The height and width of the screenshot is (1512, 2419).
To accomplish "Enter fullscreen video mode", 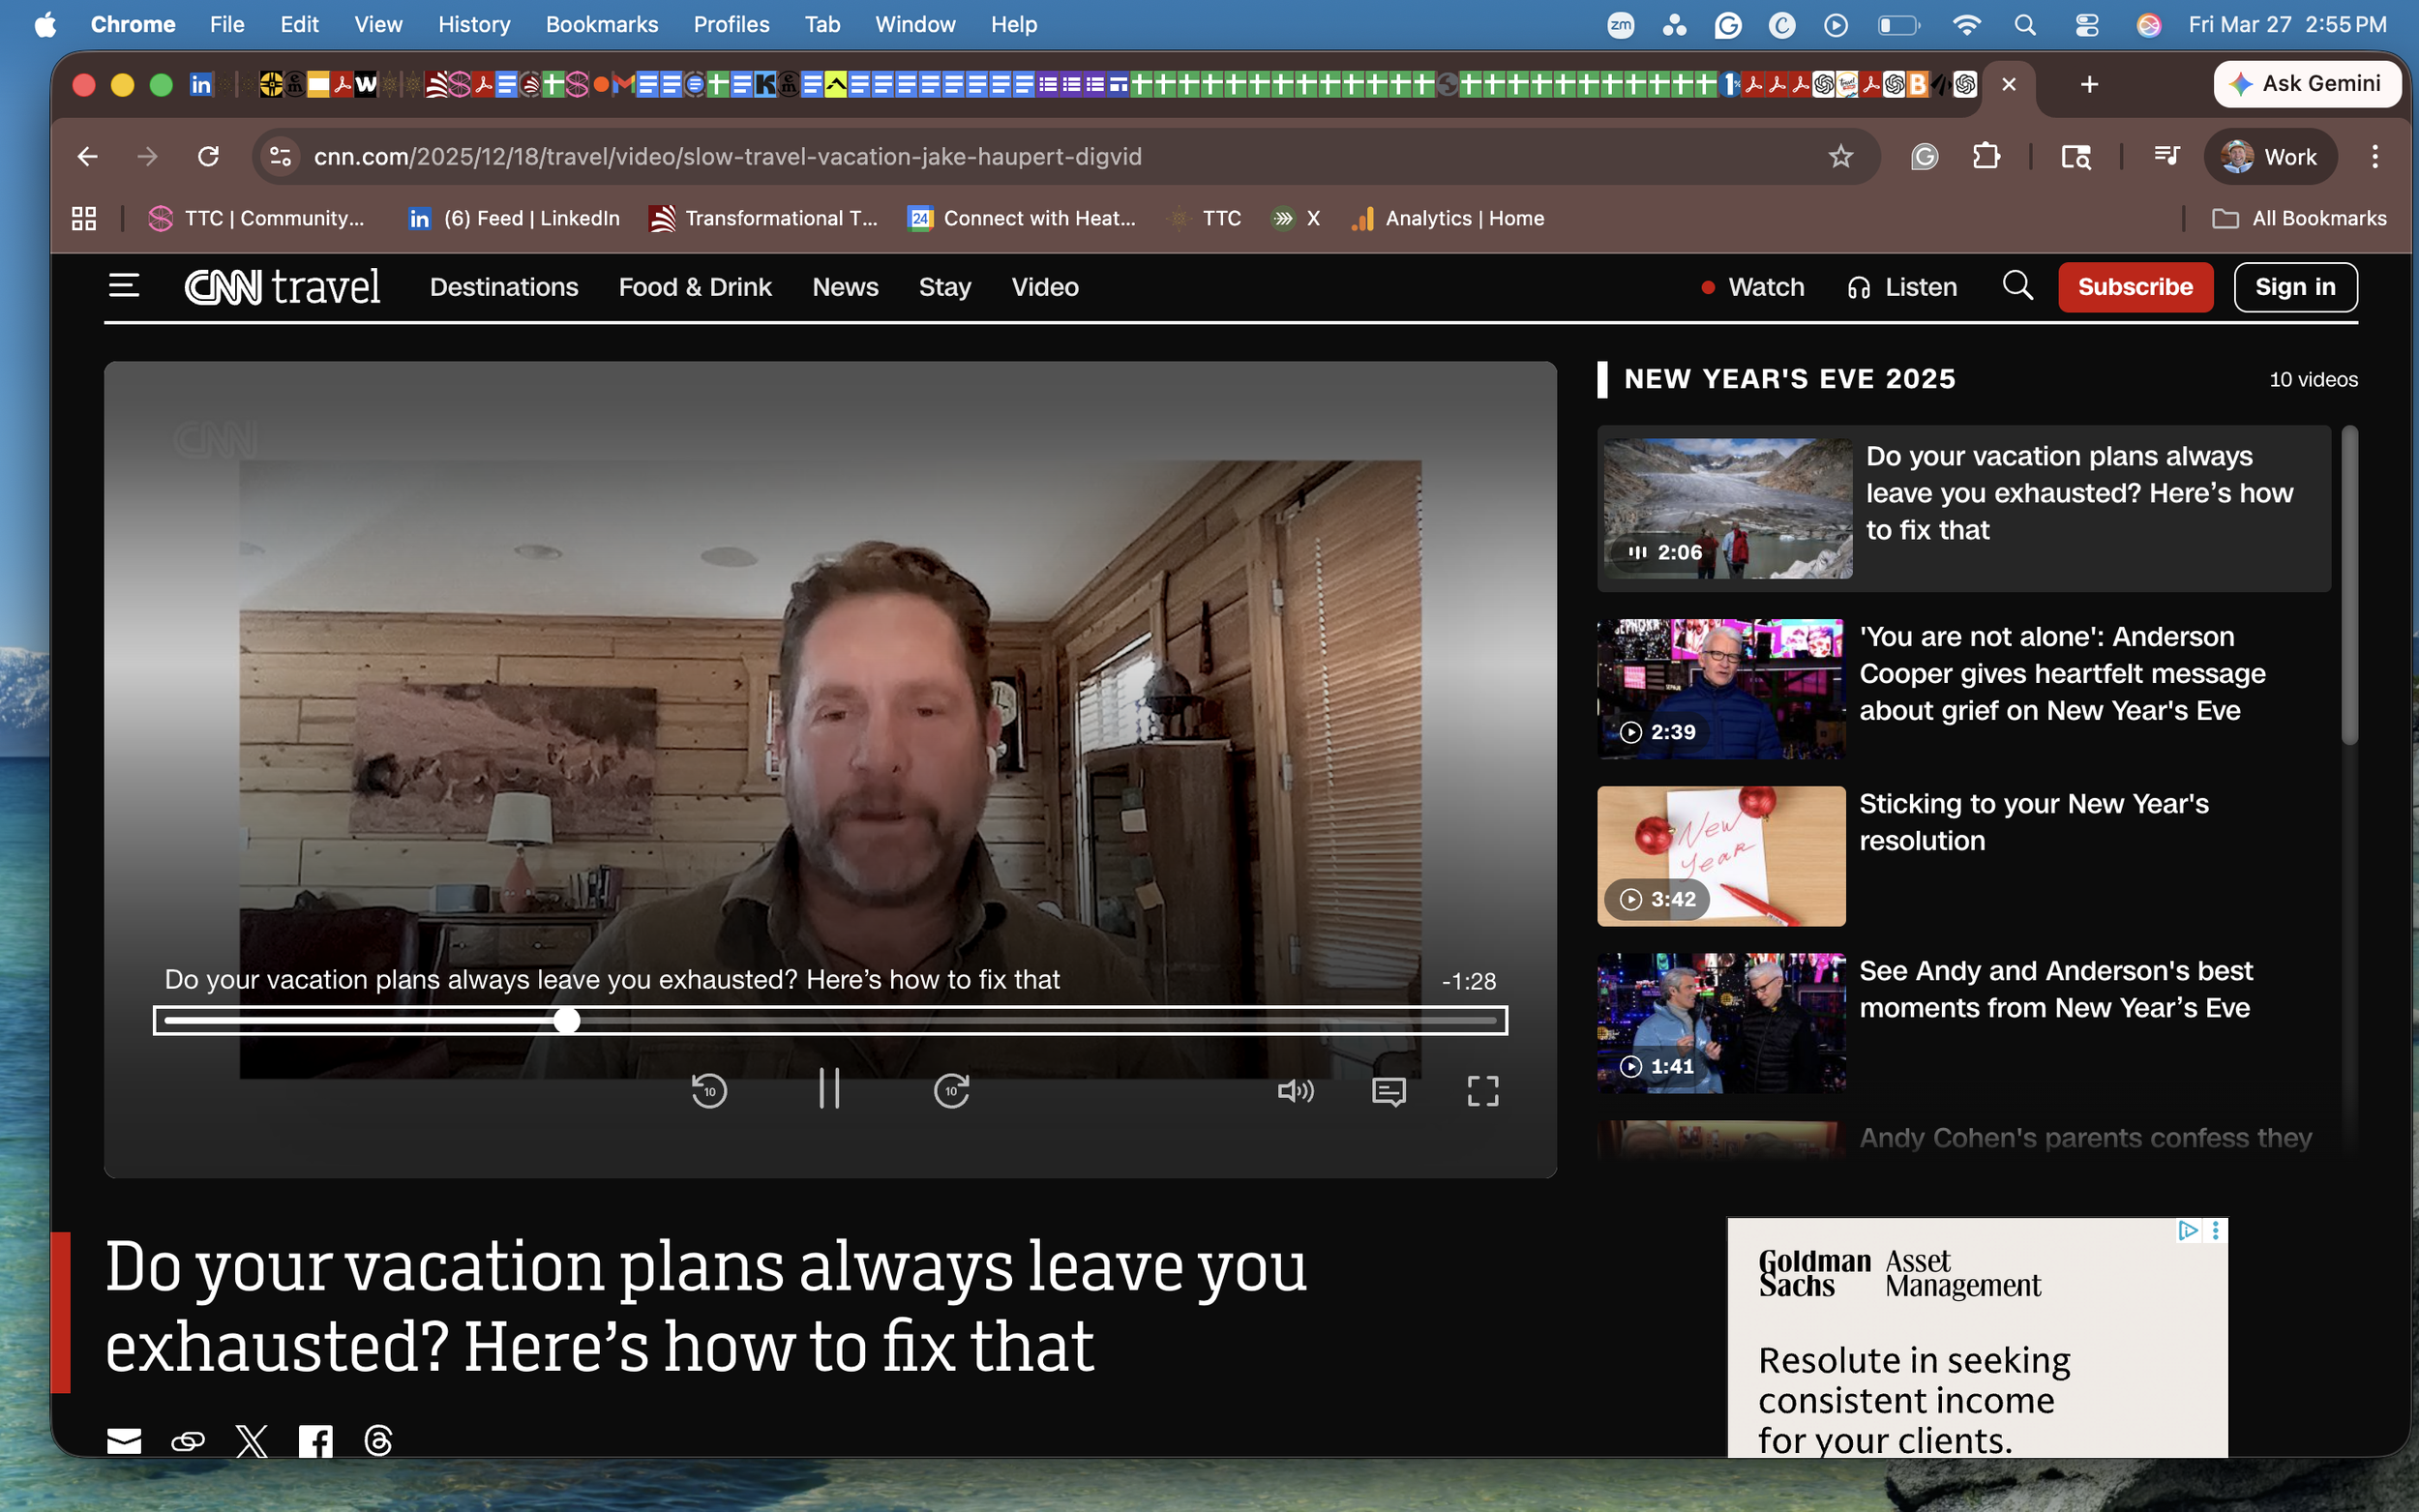I will [1482, 1091].
